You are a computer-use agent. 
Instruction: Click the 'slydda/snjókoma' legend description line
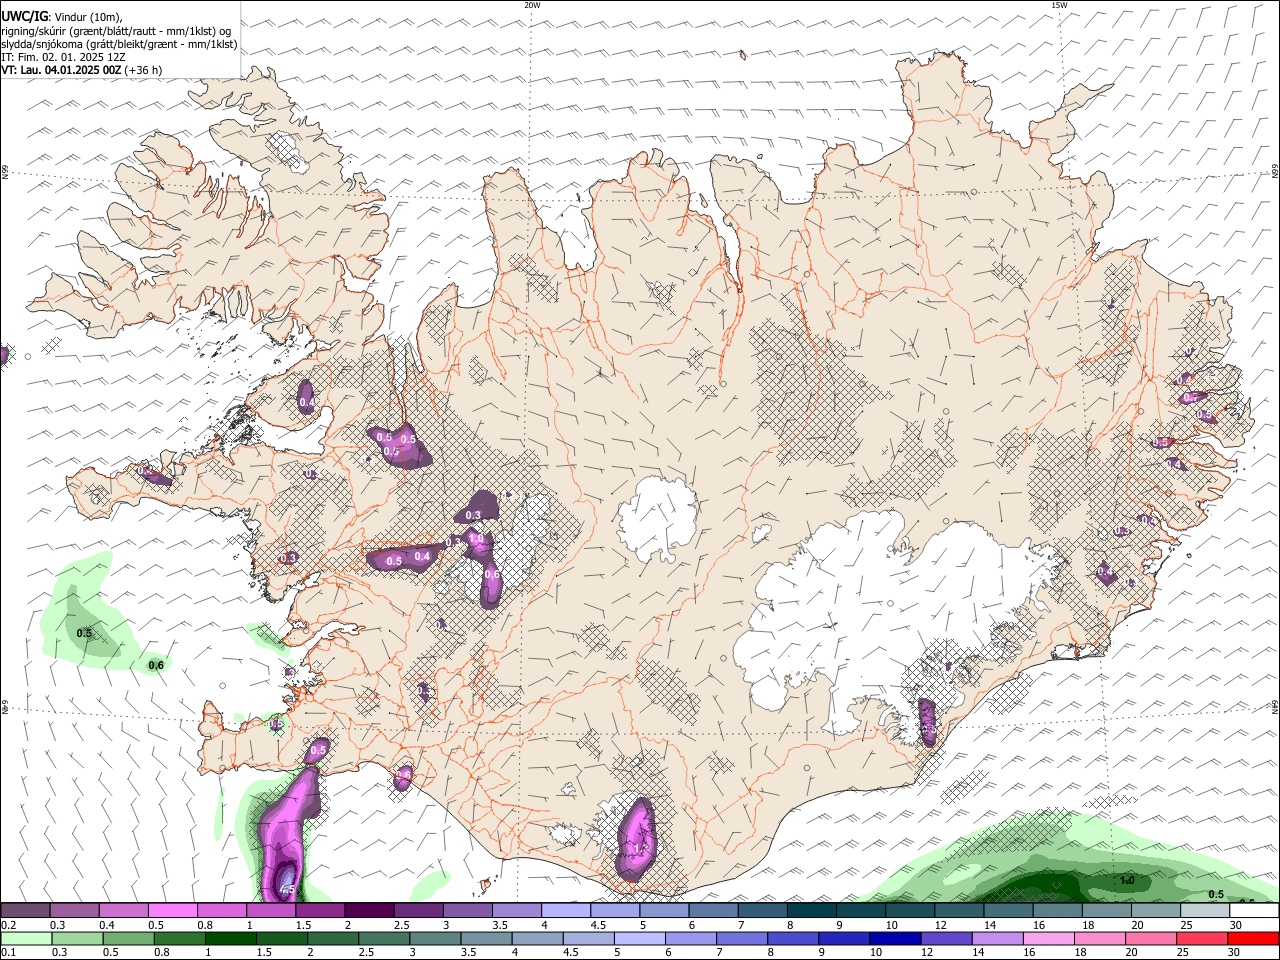click(119, 44)
